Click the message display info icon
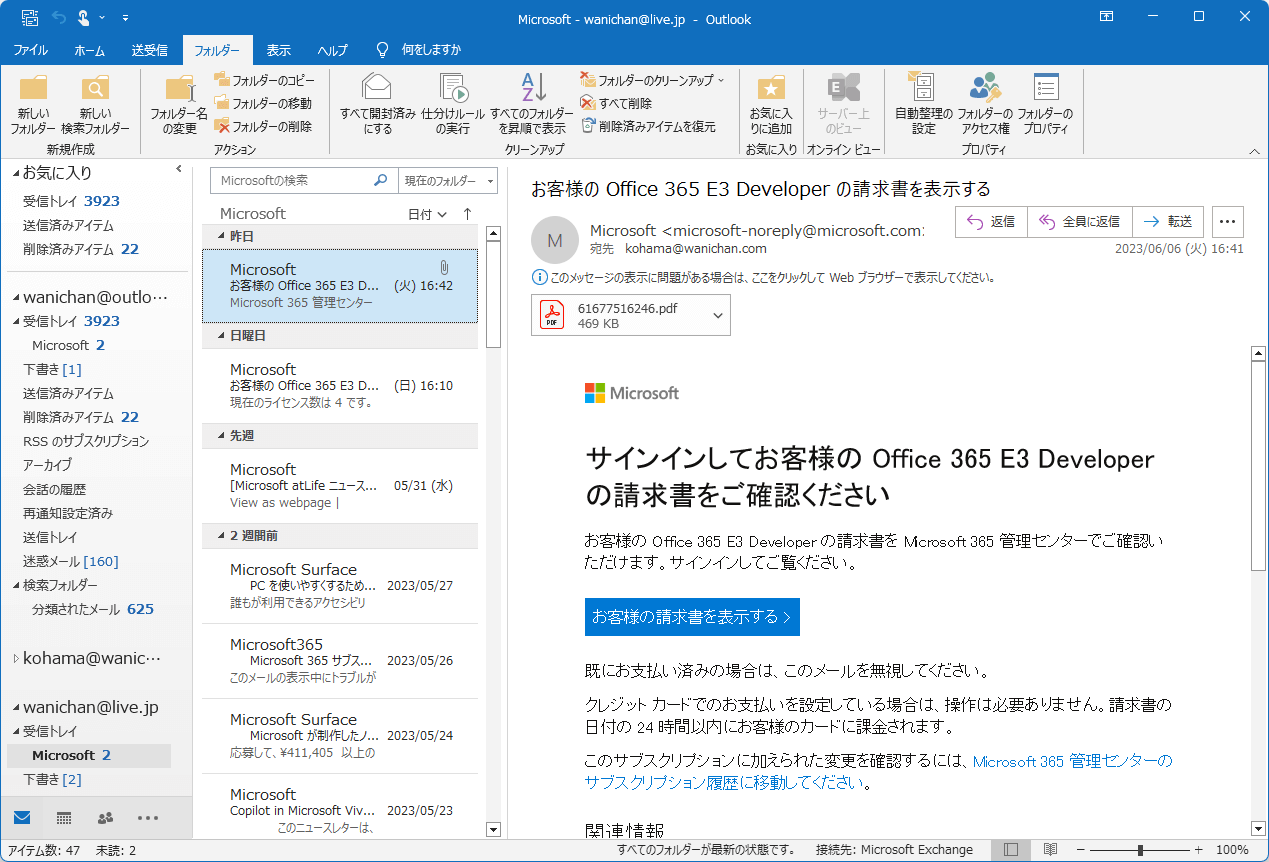This screenshot has width=1269, height=862. [x=539, y=277]
